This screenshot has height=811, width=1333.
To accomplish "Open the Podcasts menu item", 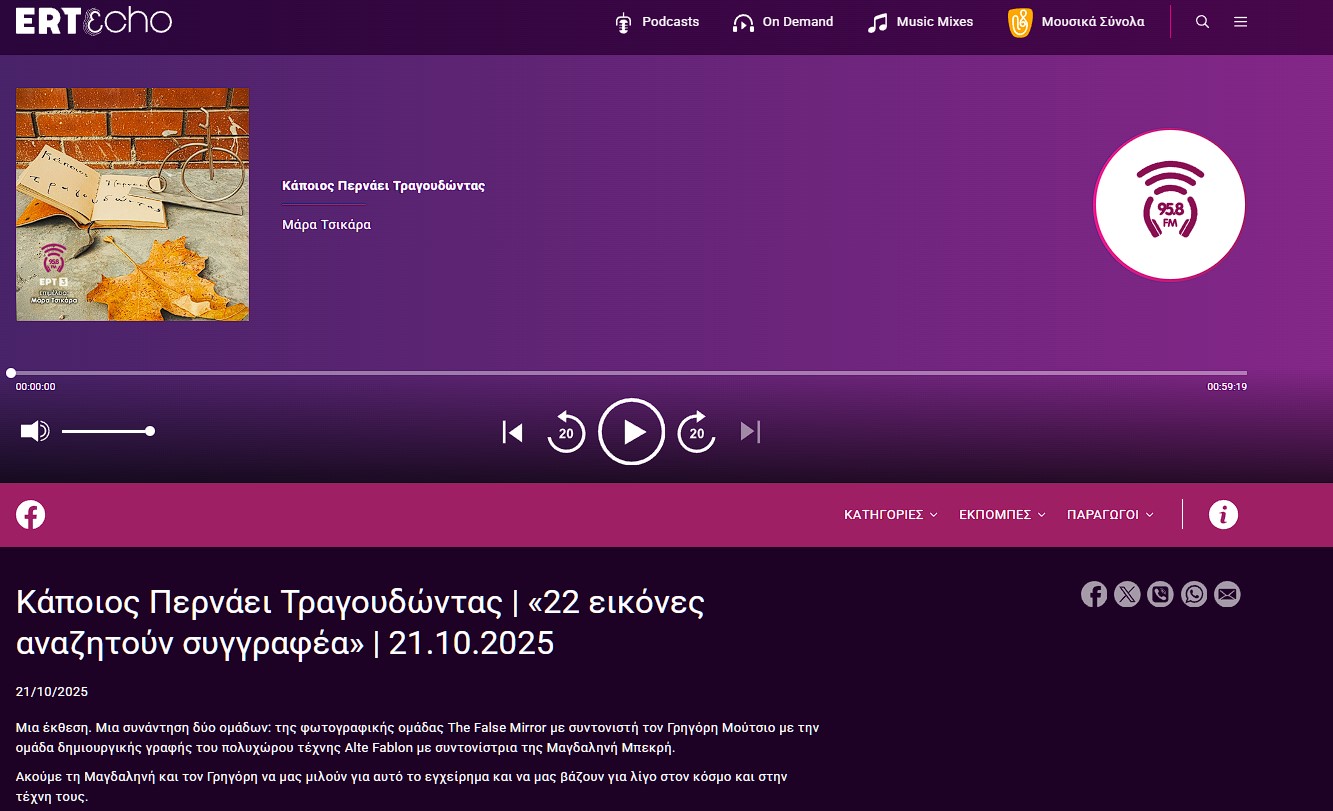I will coord(657,22).
